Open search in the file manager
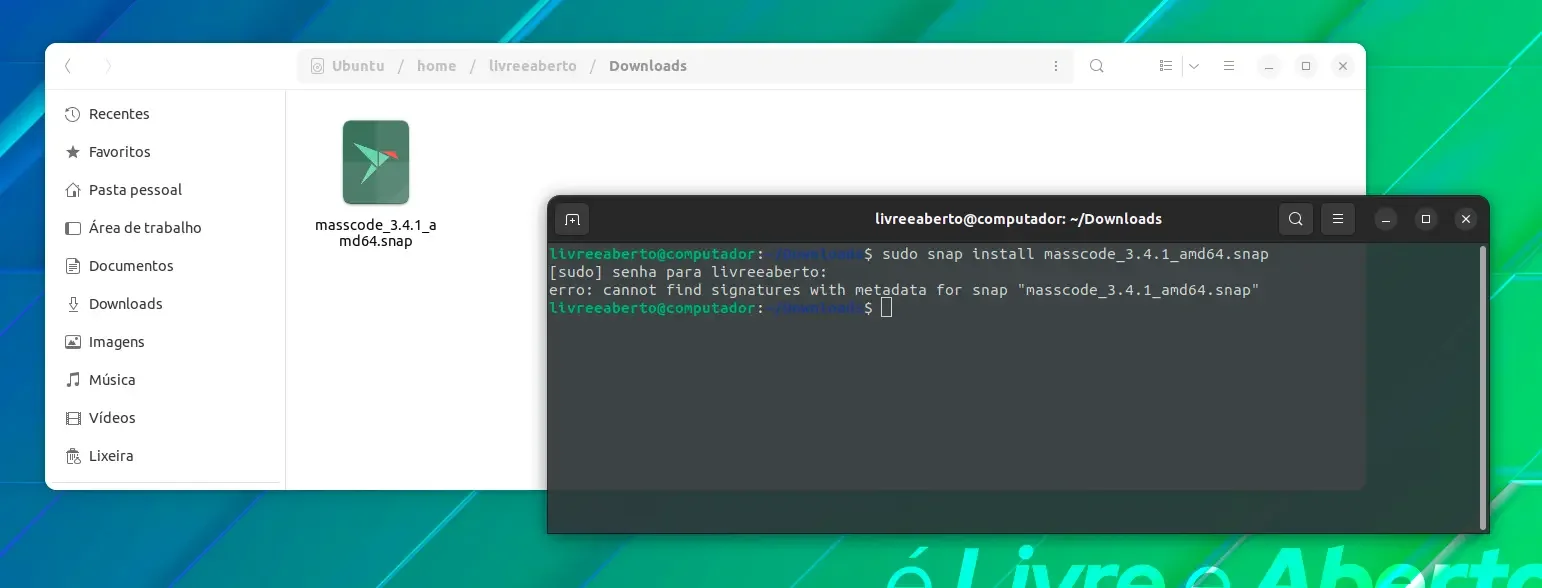The width and height of the screenshot is (1542, 588). [1097, 66]
